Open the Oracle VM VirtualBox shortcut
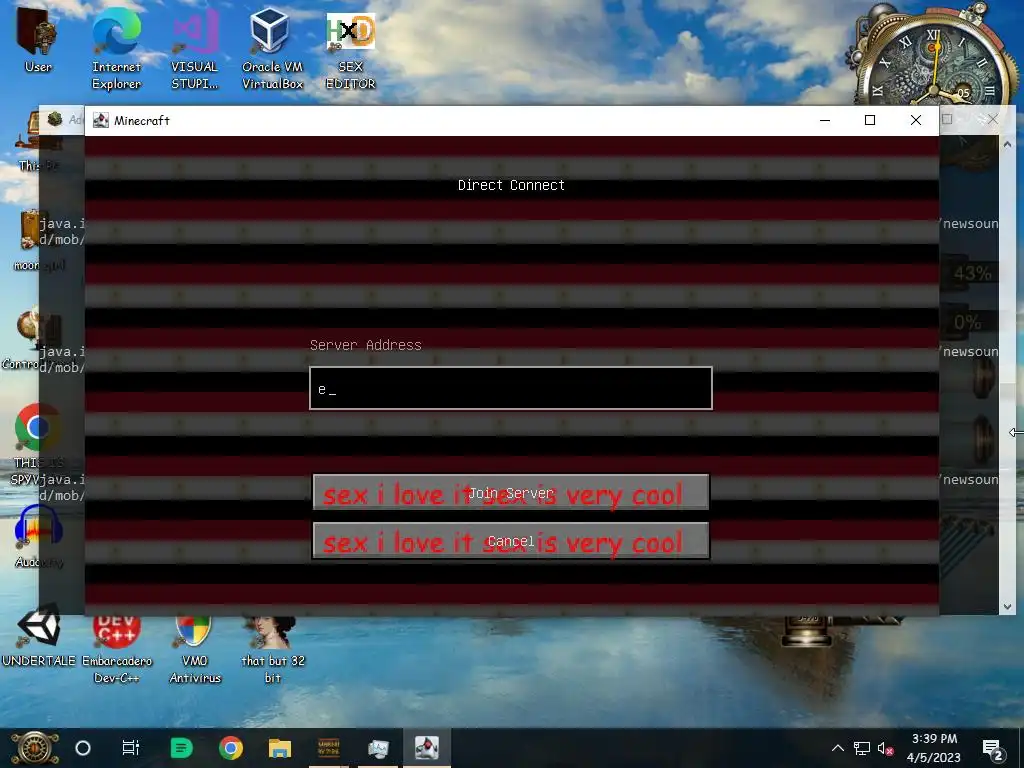 click(x=272, y=47)
